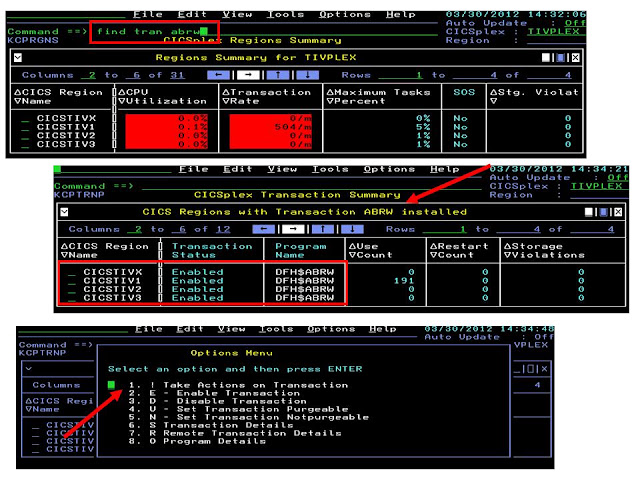Click left arrow in Regions Summary for TIVPLEX
The width and height of the screenshot is (640, 480).
pos(218,75)
